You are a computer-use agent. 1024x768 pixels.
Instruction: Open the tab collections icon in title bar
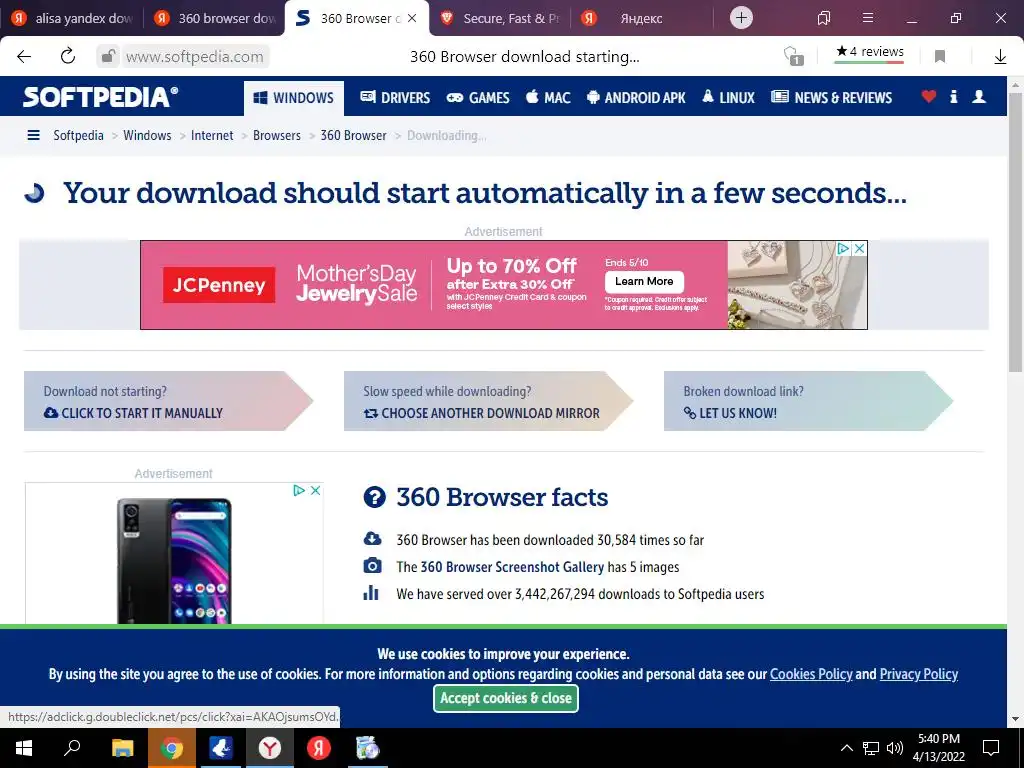[824, 18]
